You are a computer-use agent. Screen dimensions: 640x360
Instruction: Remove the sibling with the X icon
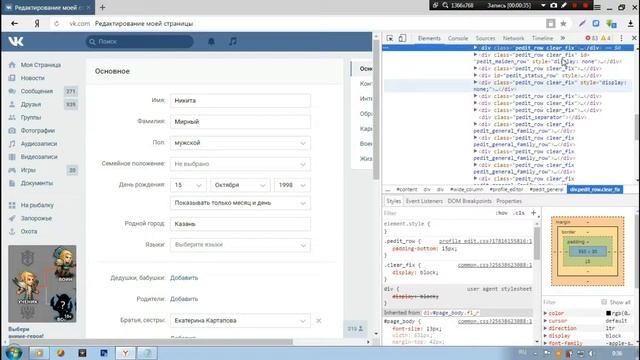[319, 320]
